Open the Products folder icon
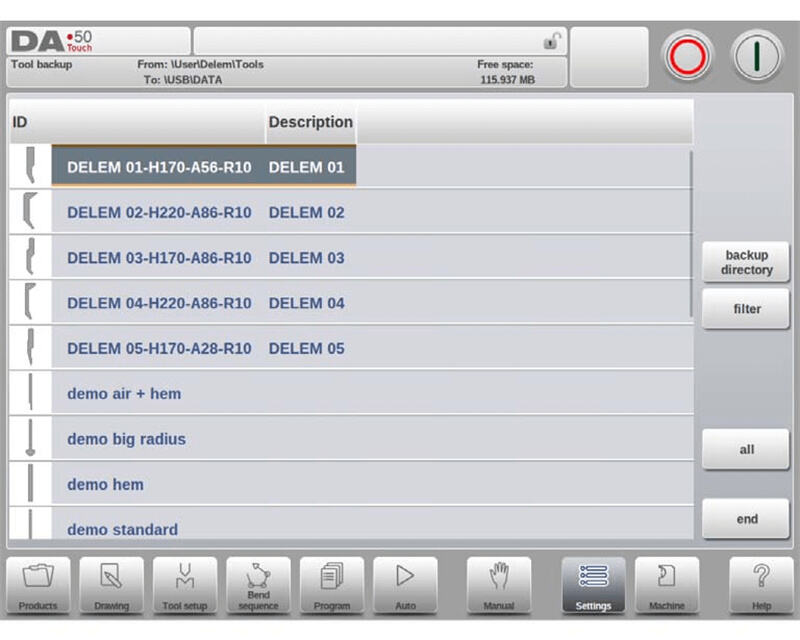This screenshot has height=640, width=800. (x=38, y=585)
